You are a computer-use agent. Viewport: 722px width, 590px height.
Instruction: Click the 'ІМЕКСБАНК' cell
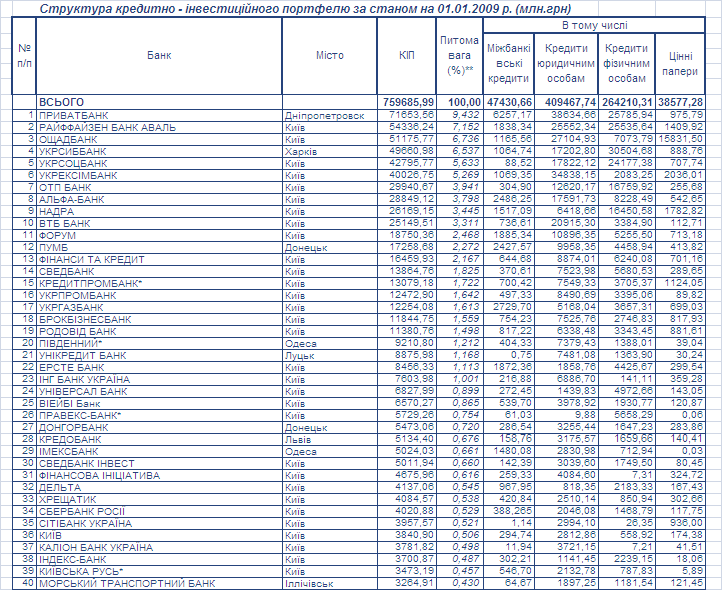pyautogui.click(x=159, y=451)
